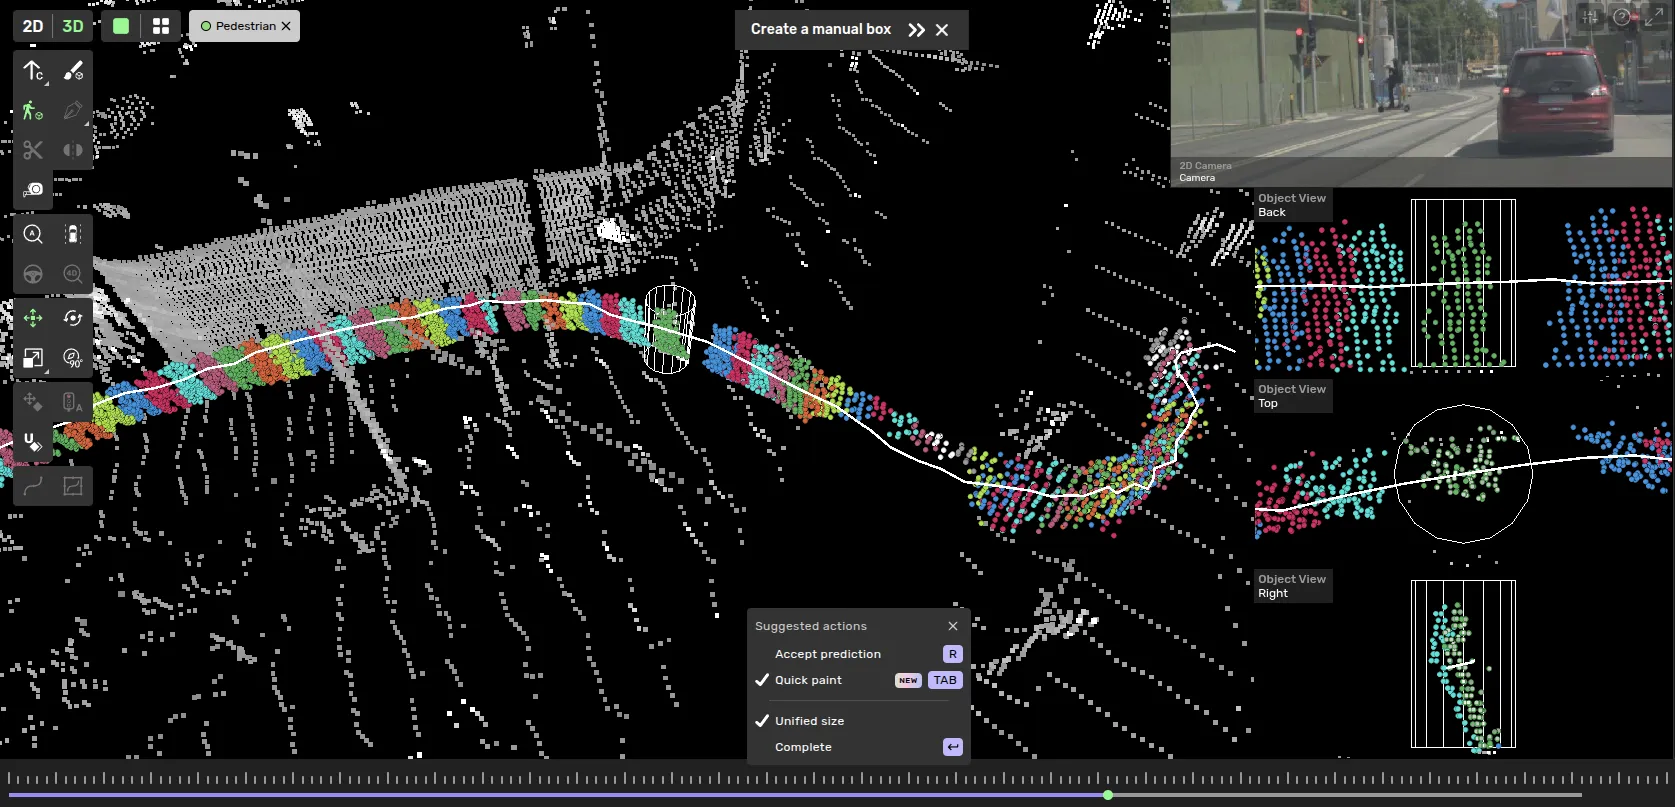Click the traffic light auto icon
This screenshot has height=807, width=1675.
73,402
